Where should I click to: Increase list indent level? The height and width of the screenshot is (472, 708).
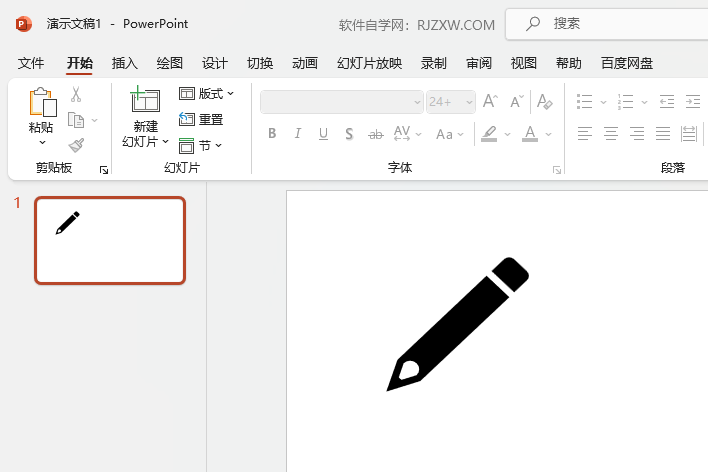(693, 102)
